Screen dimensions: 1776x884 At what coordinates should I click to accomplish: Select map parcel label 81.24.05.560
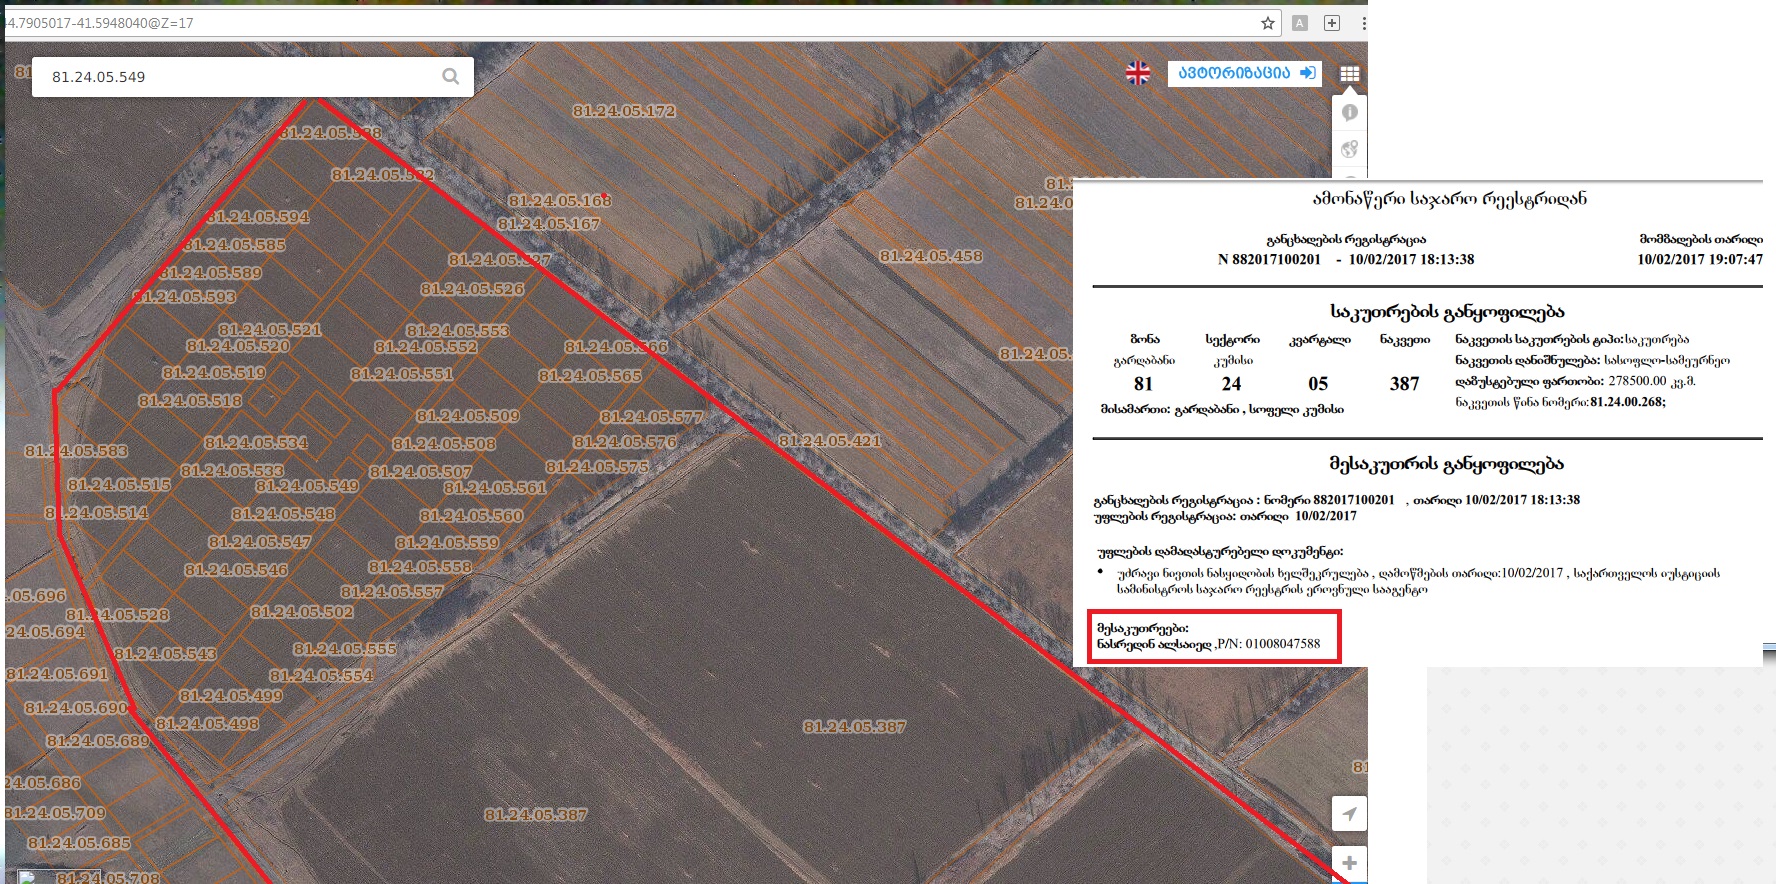tap(471, 516)
